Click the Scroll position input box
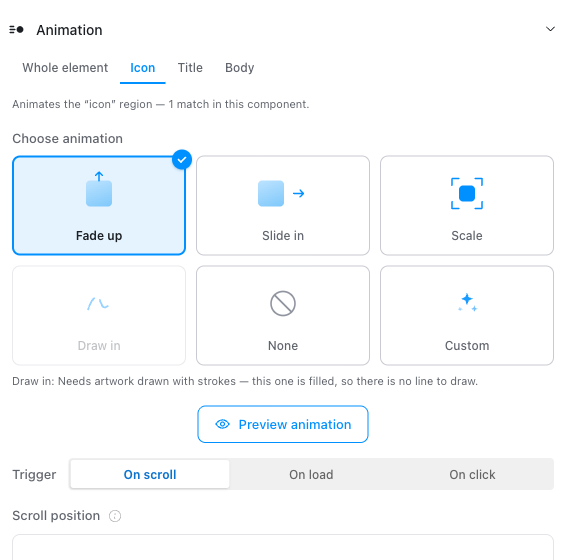The image size is (566, 560). 283,547
